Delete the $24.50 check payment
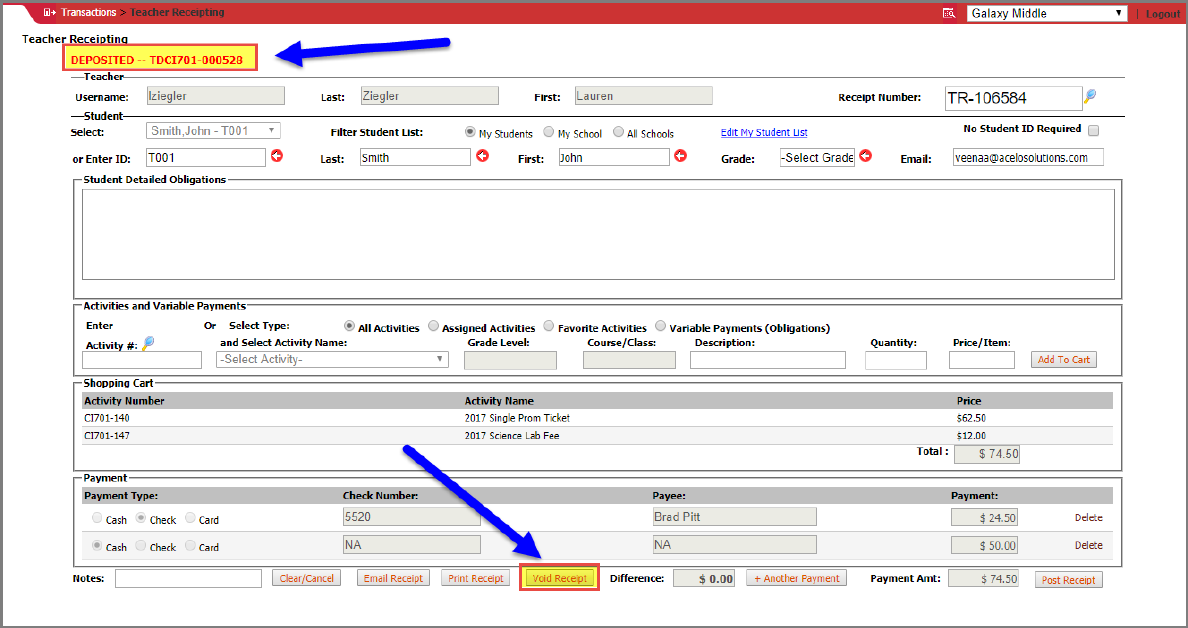 click(1089, 518)
